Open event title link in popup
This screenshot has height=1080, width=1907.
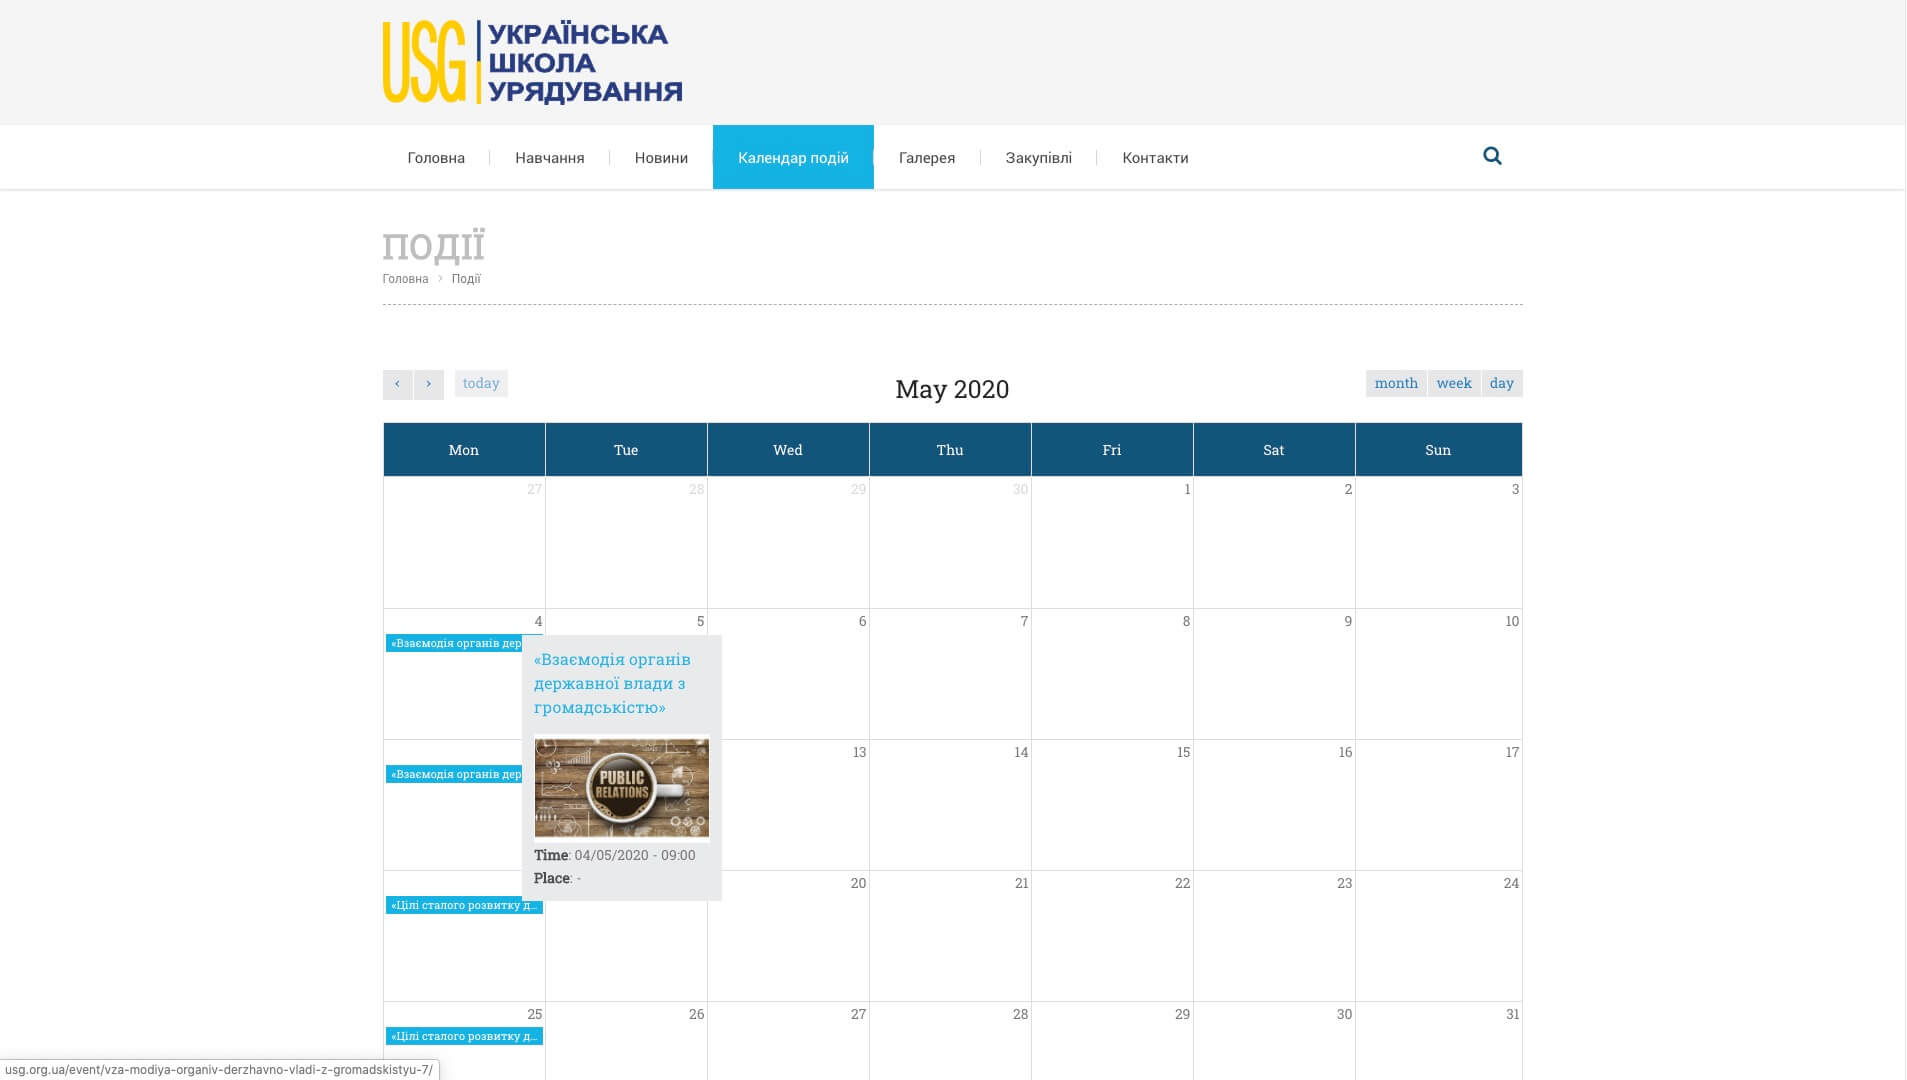pyautogui.click(x=612, y=683)
